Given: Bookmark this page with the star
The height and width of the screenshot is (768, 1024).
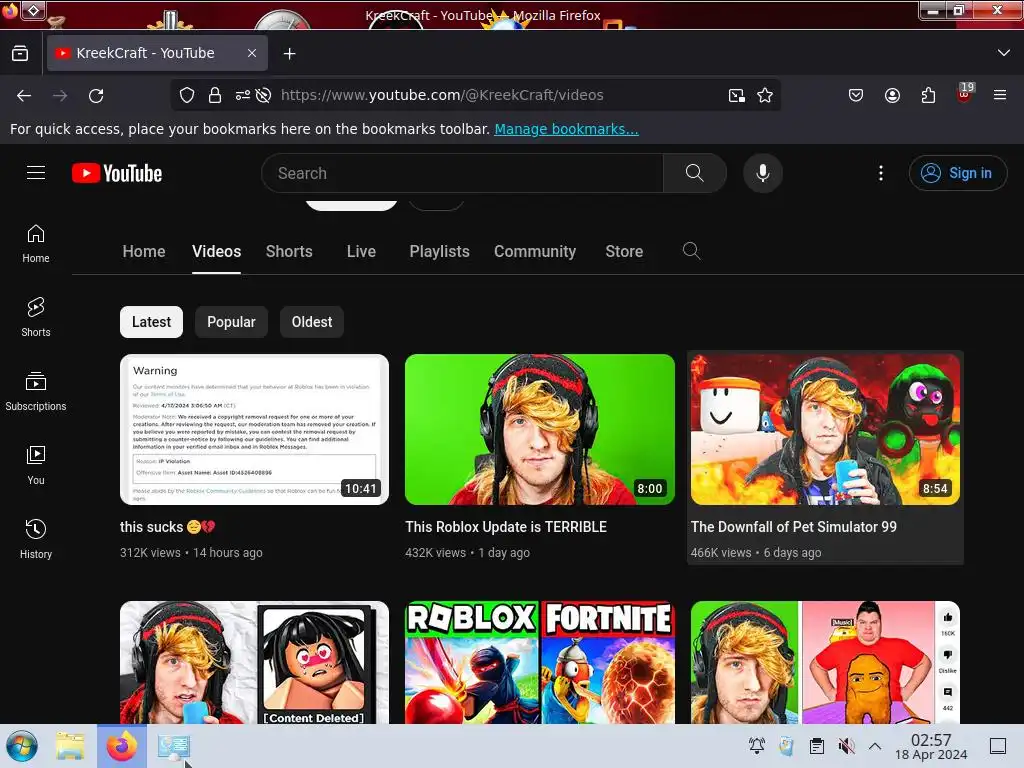Looking at the screenshot, I should (x=765, y=95).
